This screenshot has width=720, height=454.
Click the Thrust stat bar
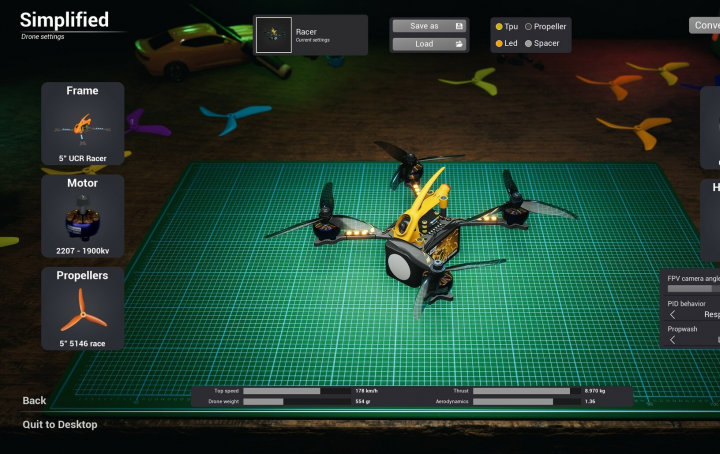pyautogui.click(x=521, y=391)
